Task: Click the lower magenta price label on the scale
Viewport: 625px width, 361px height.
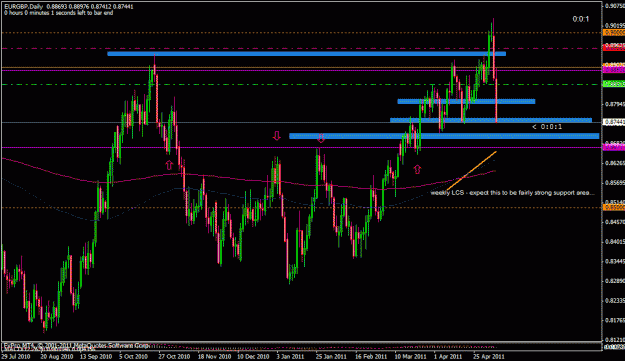Action: tap(613, 147)
